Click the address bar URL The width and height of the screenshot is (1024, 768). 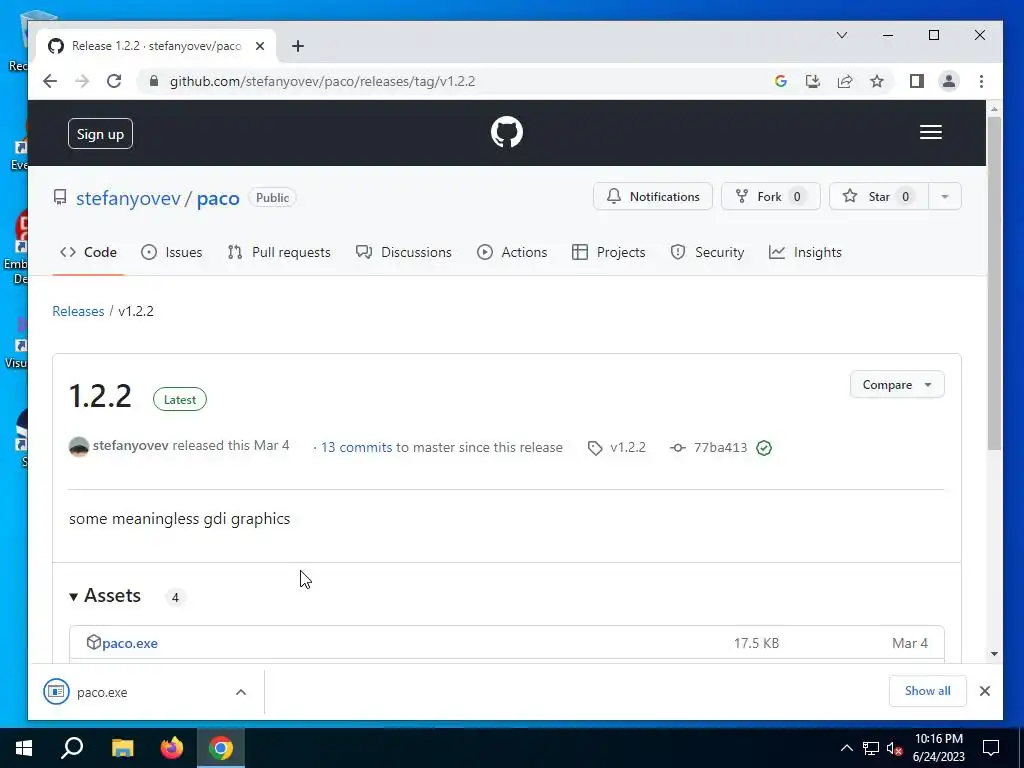323,82
